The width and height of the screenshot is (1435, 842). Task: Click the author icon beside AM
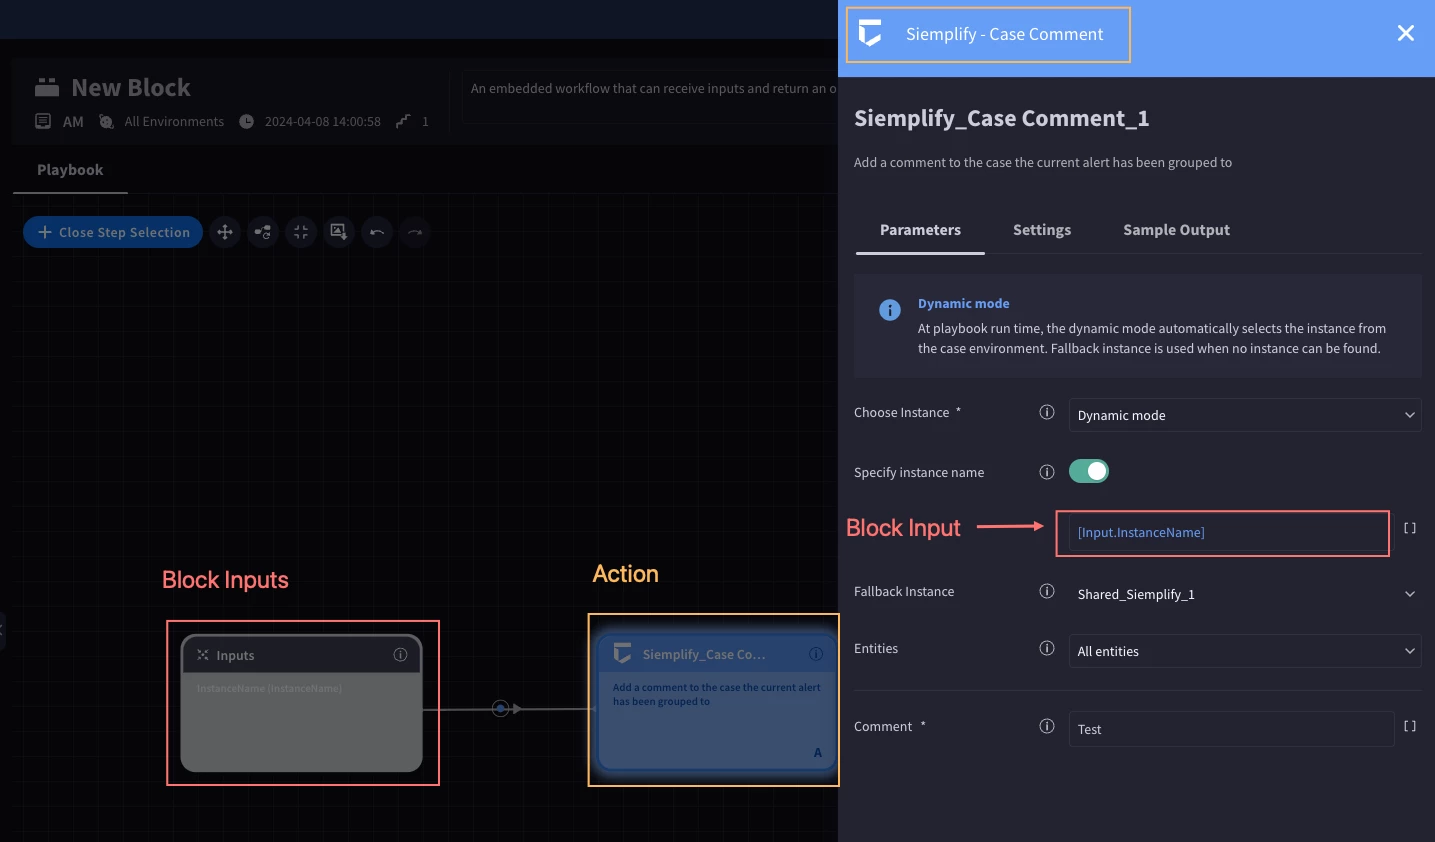click(43, 122)
